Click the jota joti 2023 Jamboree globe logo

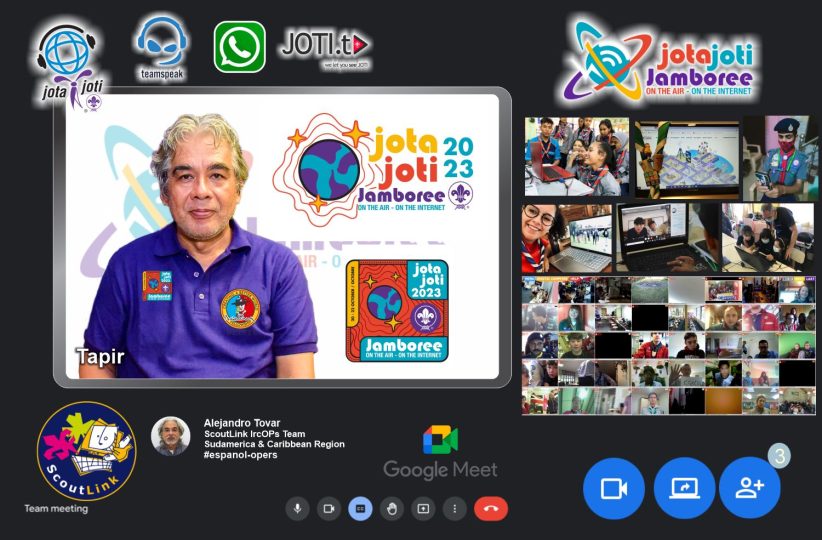[x=373, y=169]
